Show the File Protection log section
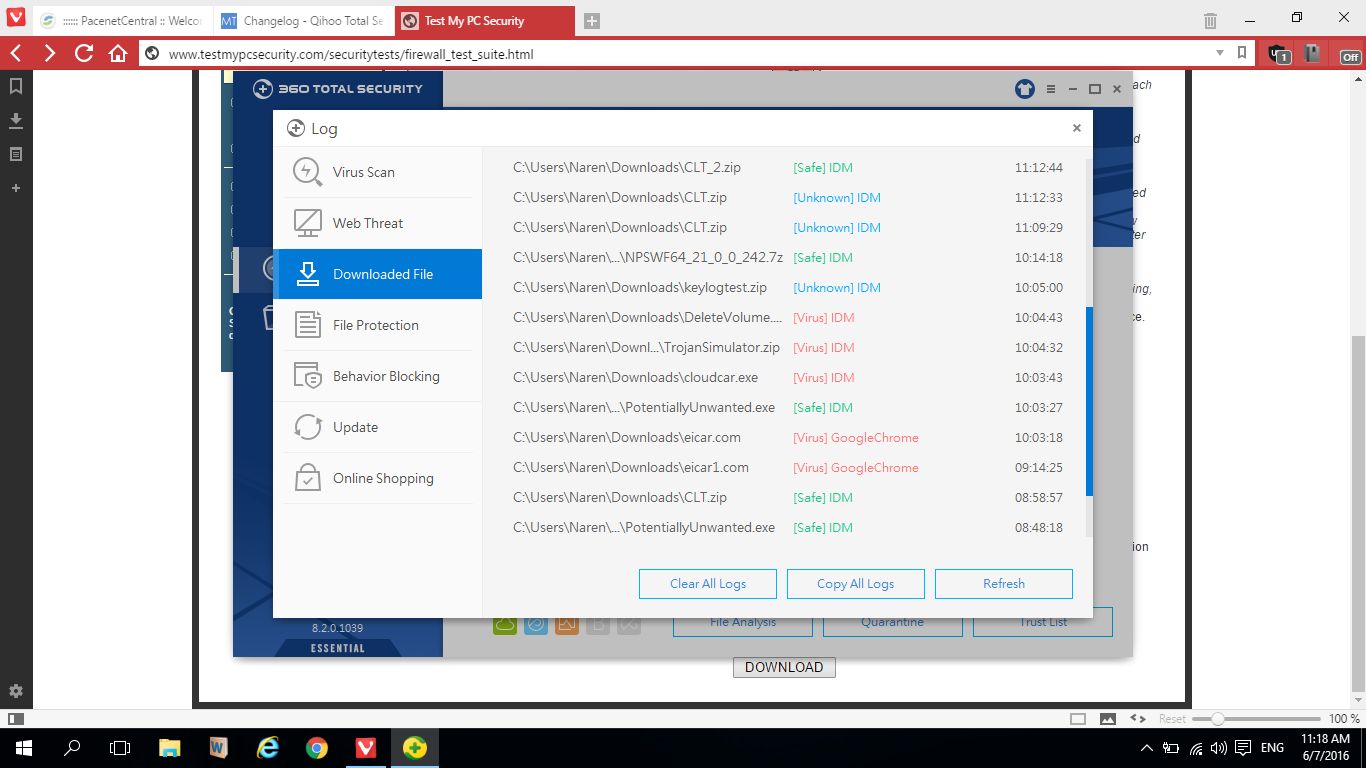This screenshot has width=1366, height=768. click(x=377, y=325)
